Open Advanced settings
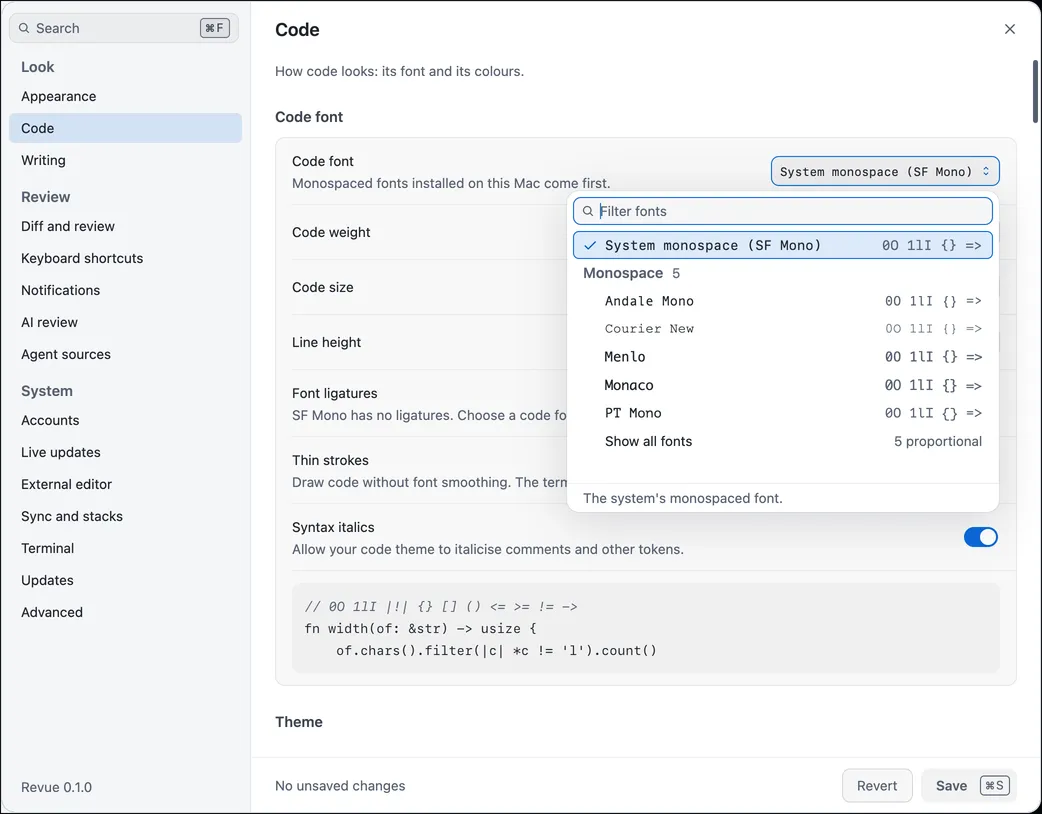The image size is (1042, 814). [125, 612]
